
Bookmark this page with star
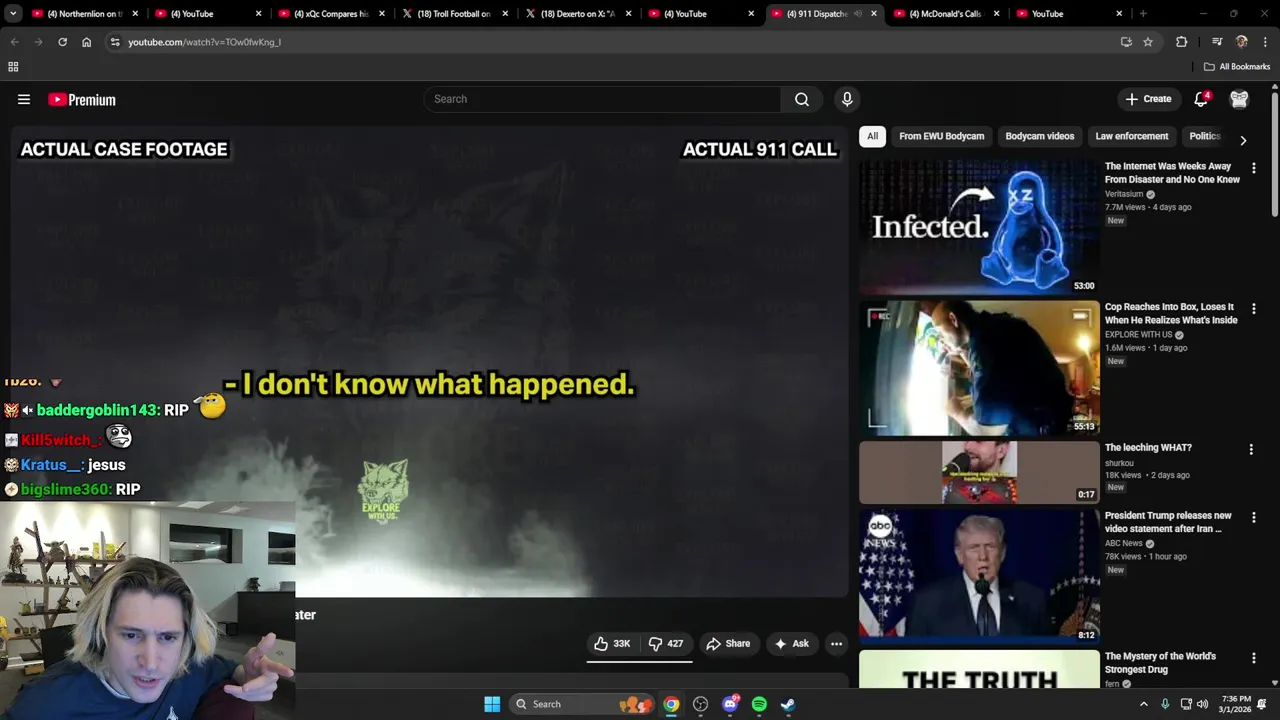coord(1148,42)
